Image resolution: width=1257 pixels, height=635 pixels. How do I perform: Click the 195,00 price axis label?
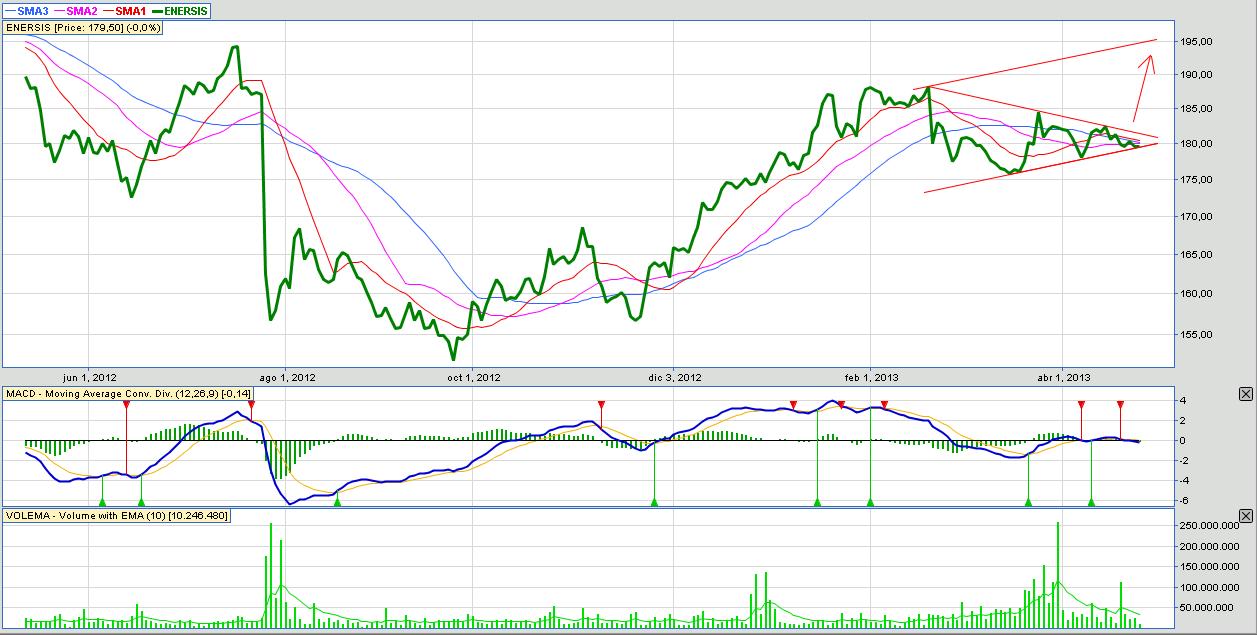tap(1194, 41)
